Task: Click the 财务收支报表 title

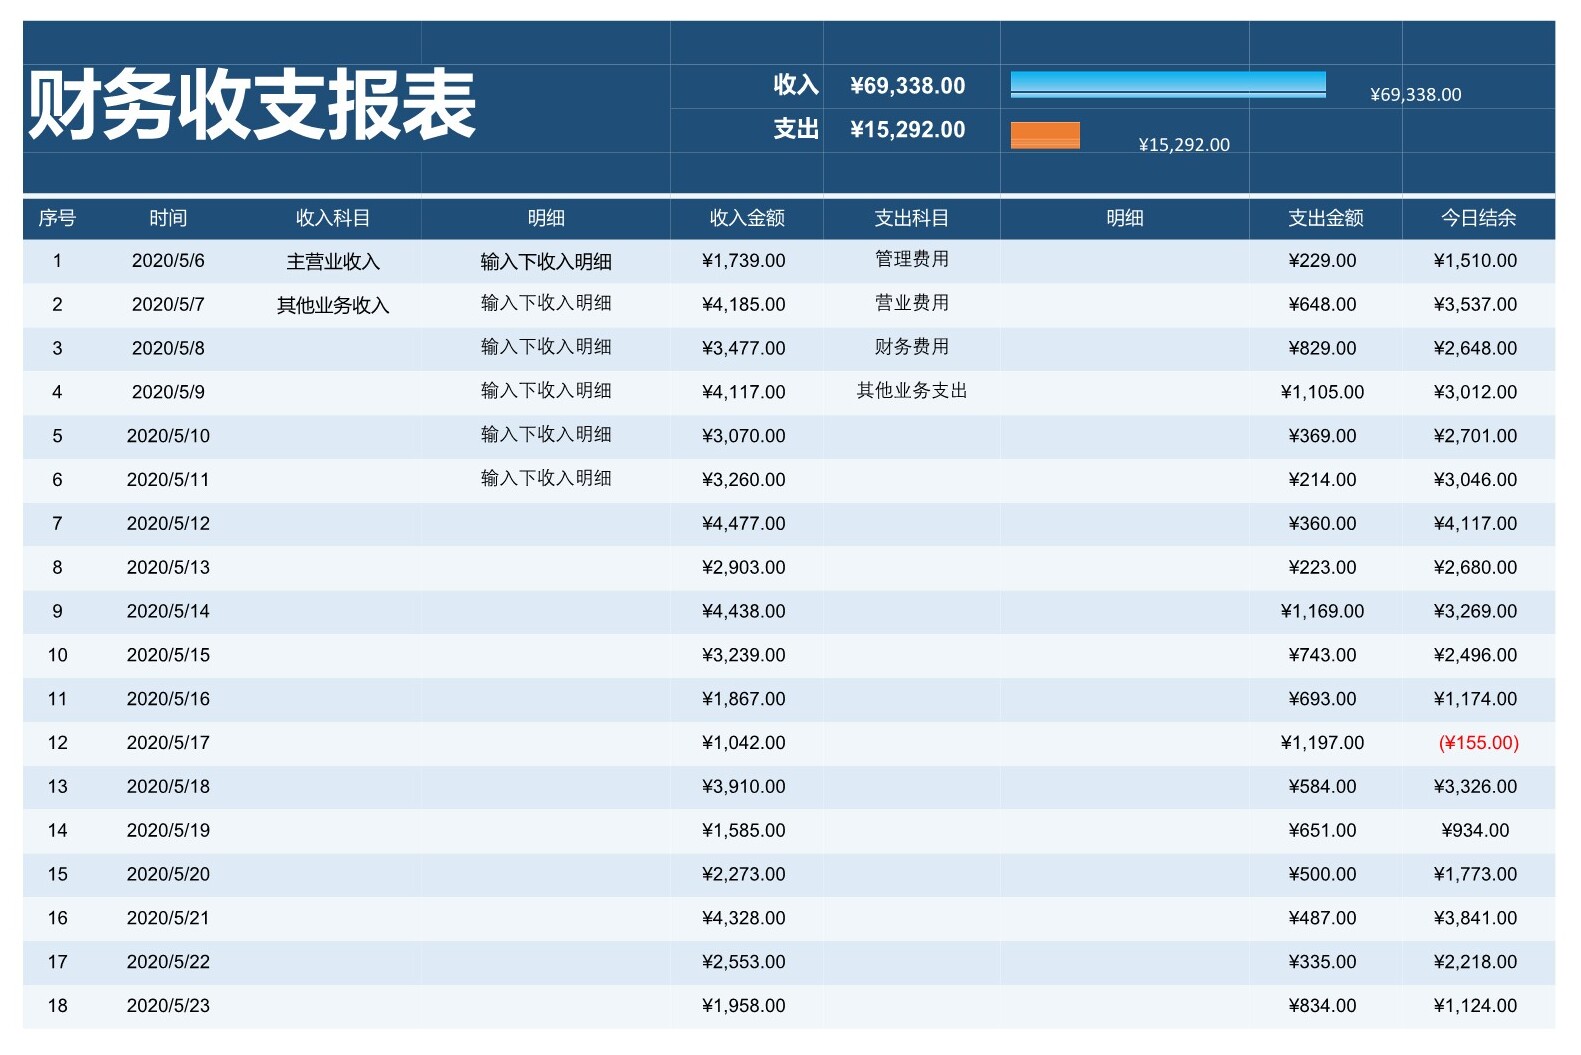Action: 251,105
